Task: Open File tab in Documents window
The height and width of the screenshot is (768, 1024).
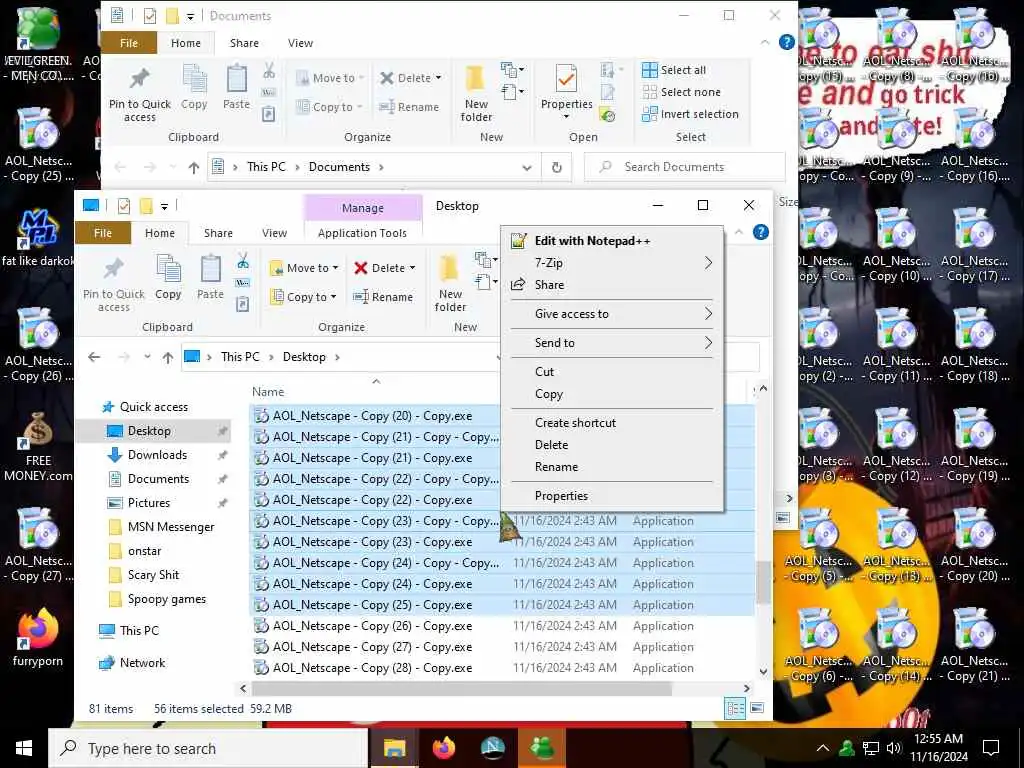Action: 129,43
